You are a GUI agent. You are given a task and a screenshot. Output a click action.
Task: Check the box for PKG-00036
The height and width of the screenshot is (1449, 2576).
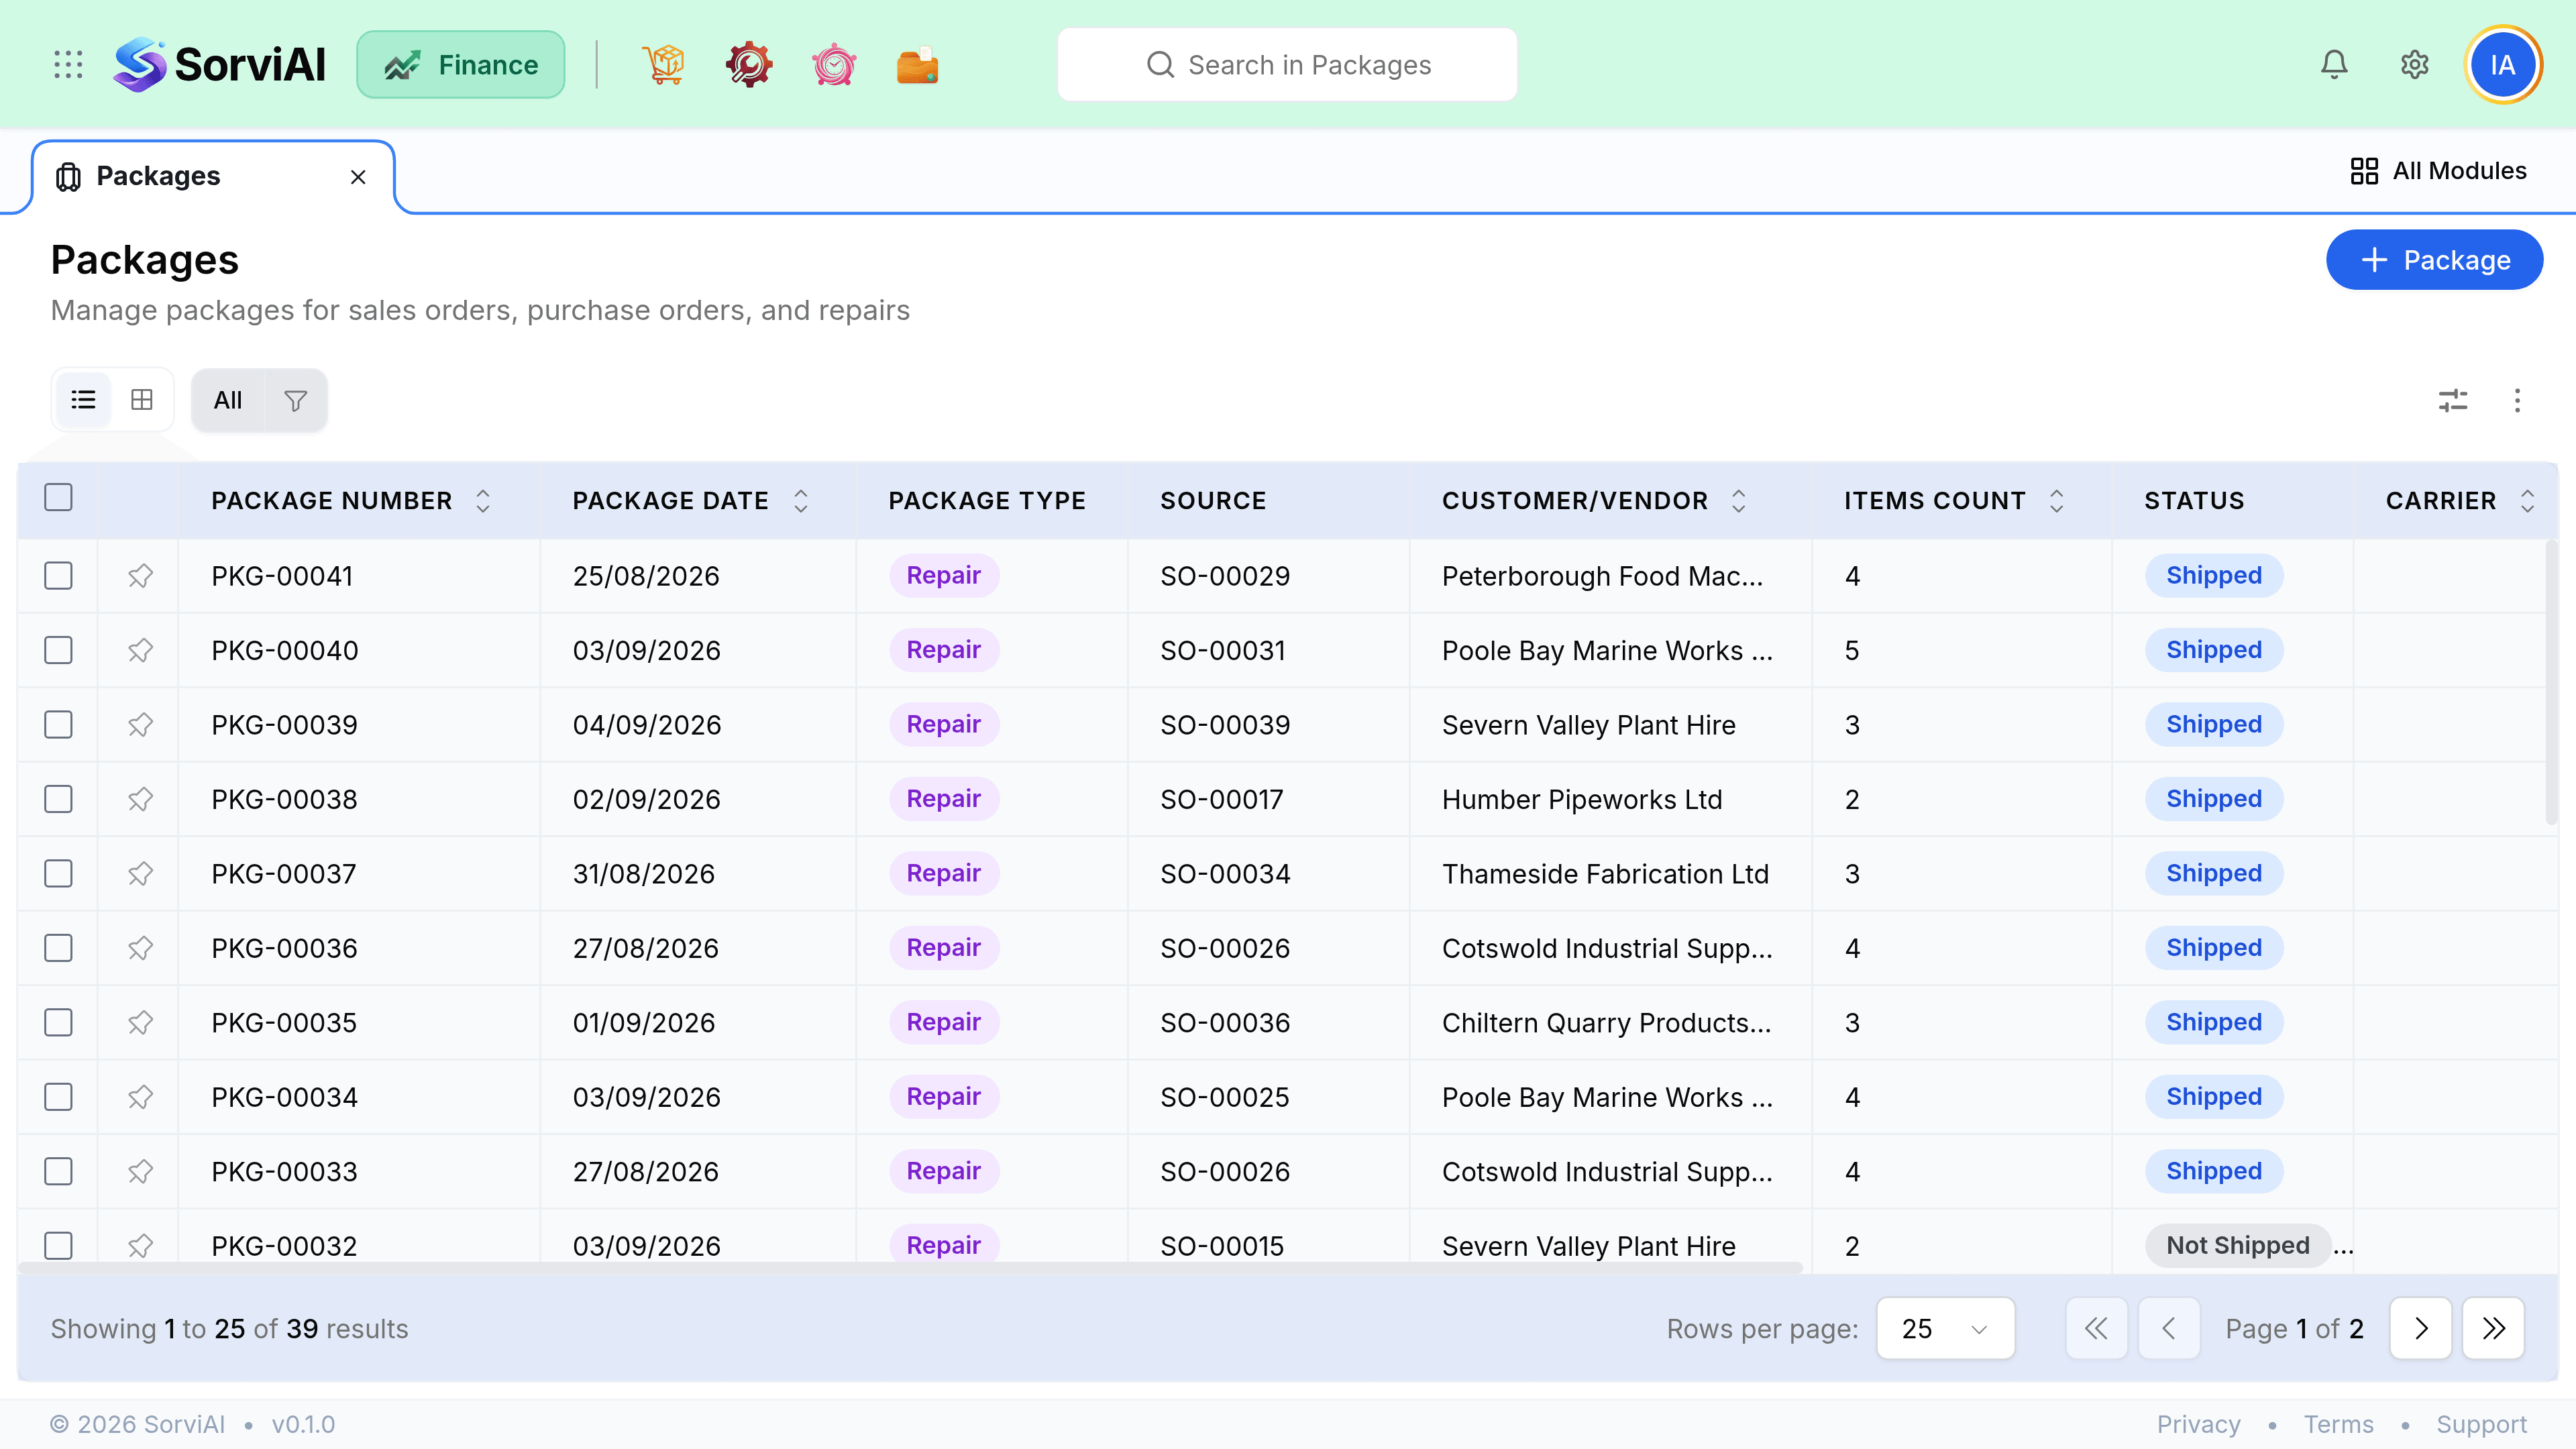59,949
